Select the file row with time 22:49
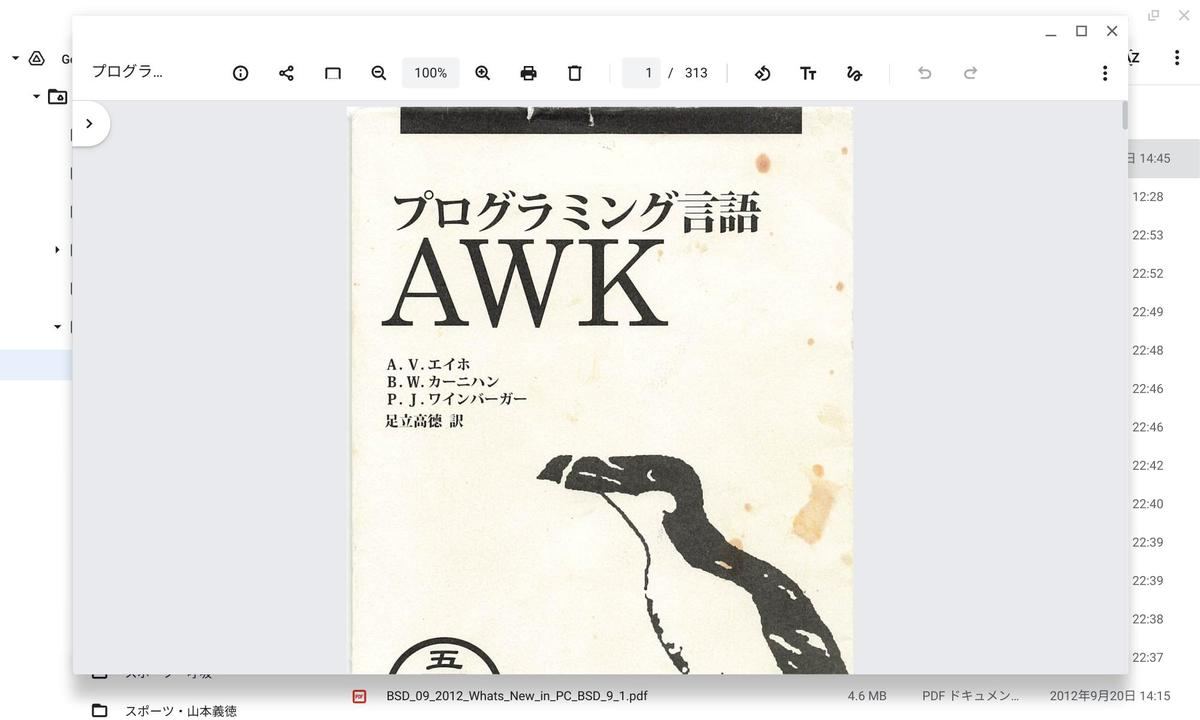 [1164, 312]
